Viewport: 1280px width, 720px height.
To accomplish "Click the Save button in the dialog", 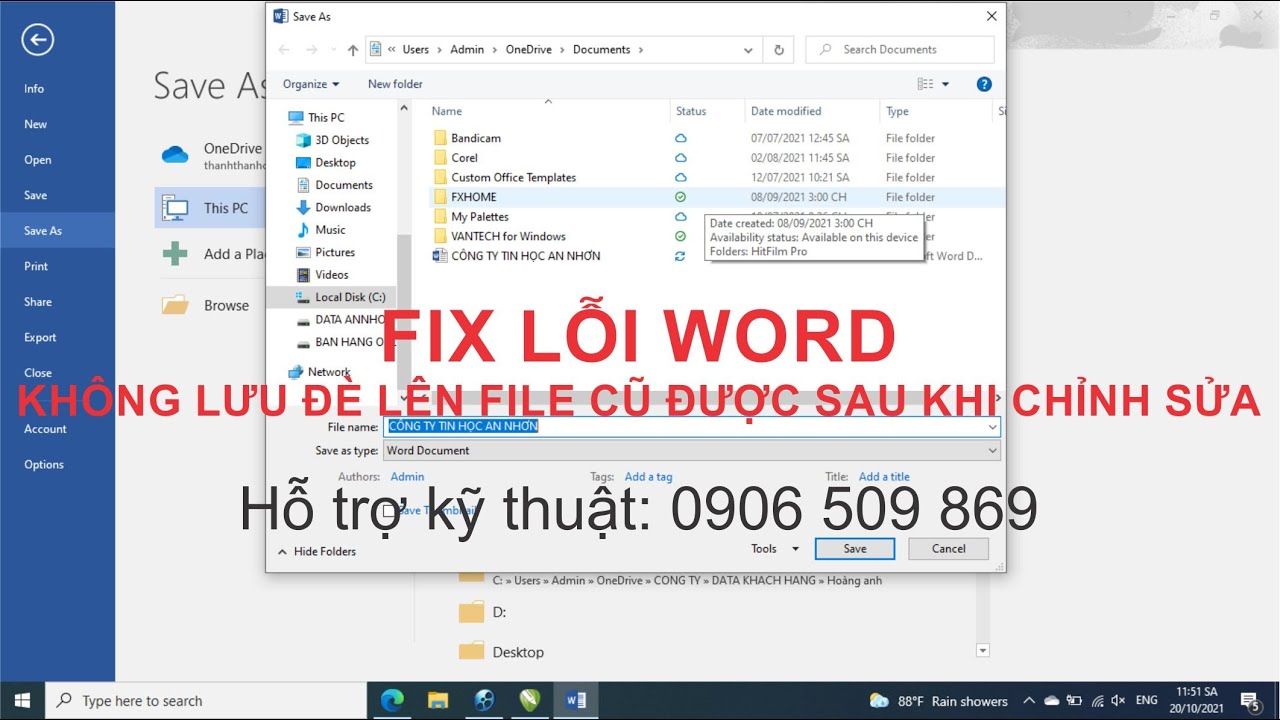I will [x=855, y=548].
